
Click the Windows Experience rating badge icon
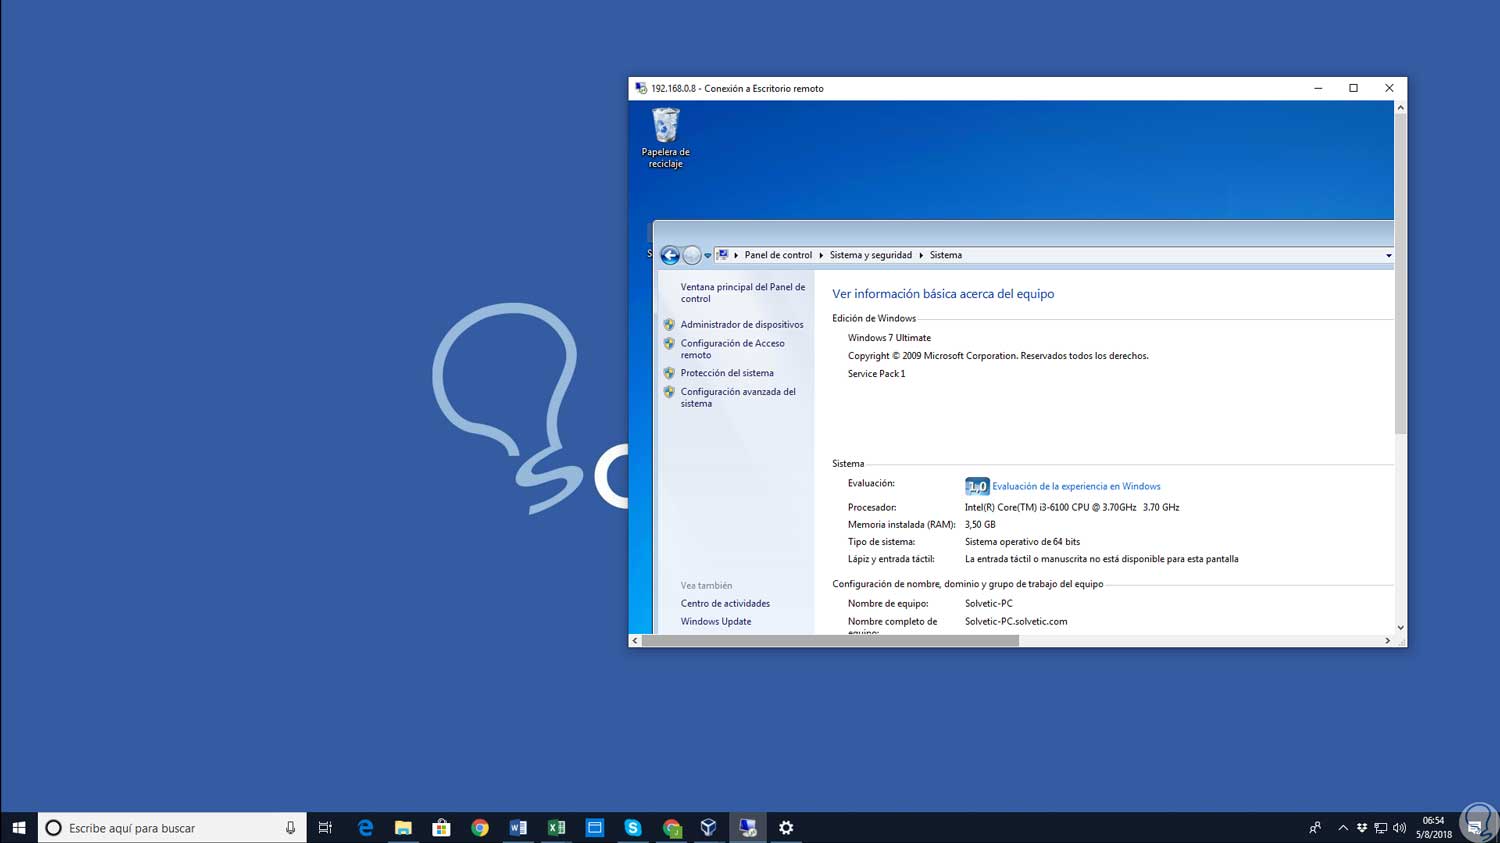(976, 487)
